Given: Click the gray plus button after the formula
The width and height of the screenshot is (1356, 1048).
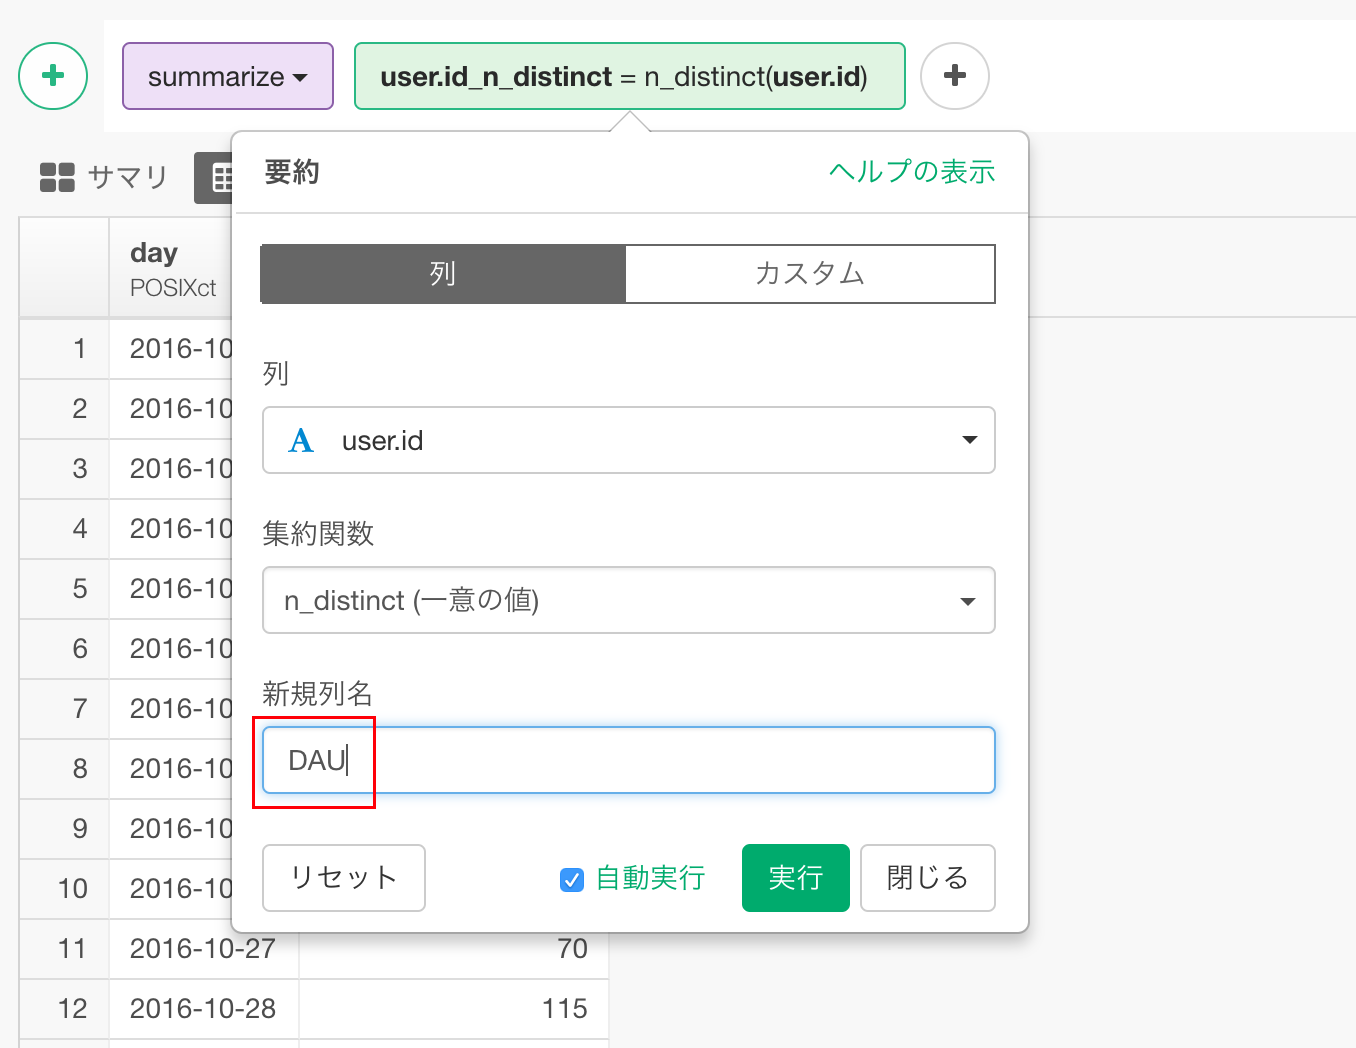Looking at the screenshot, I should click(955, 76).
